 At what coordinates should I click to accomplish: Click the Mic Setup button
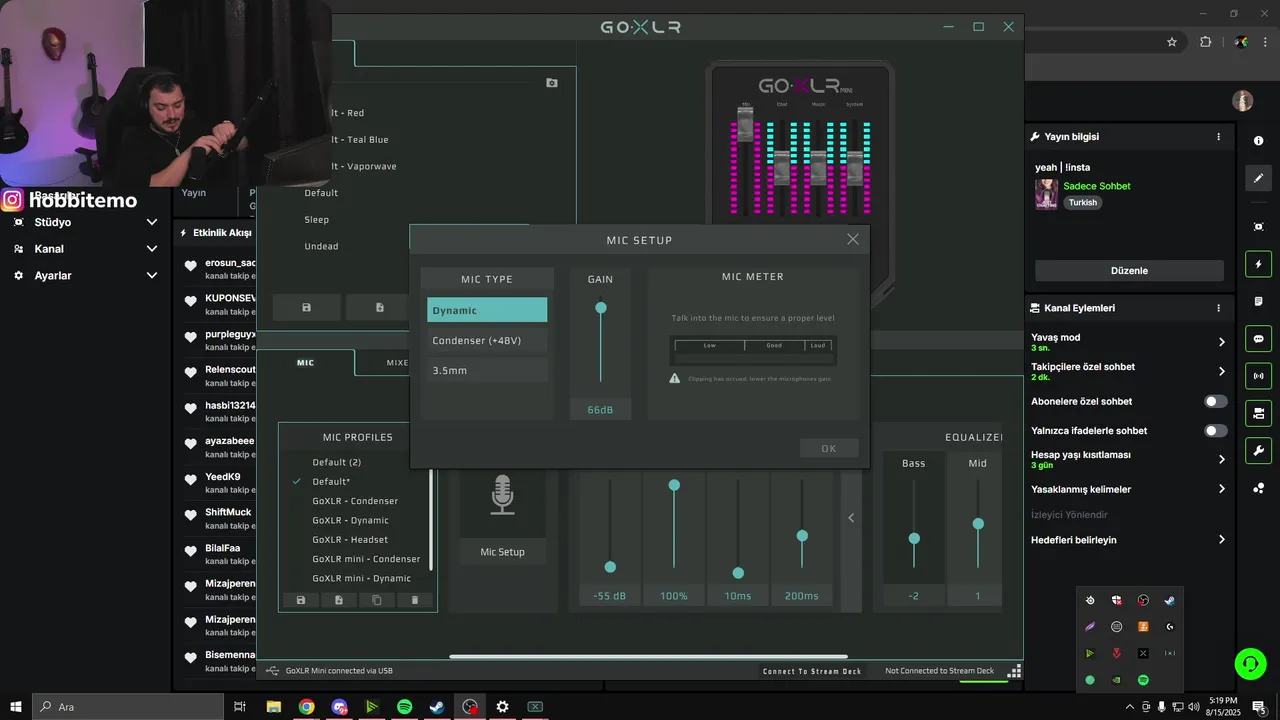[502, 552]
